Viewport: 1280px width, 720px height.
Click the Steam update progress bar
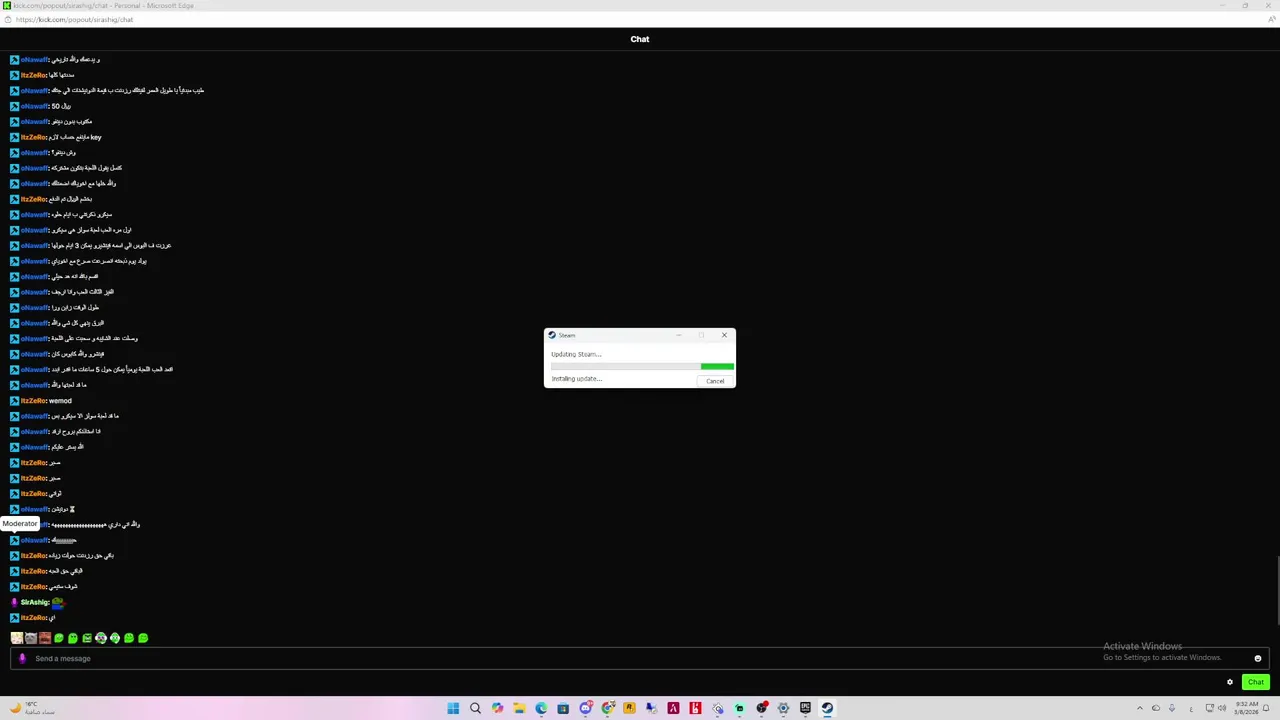click(x=642, y=367)
